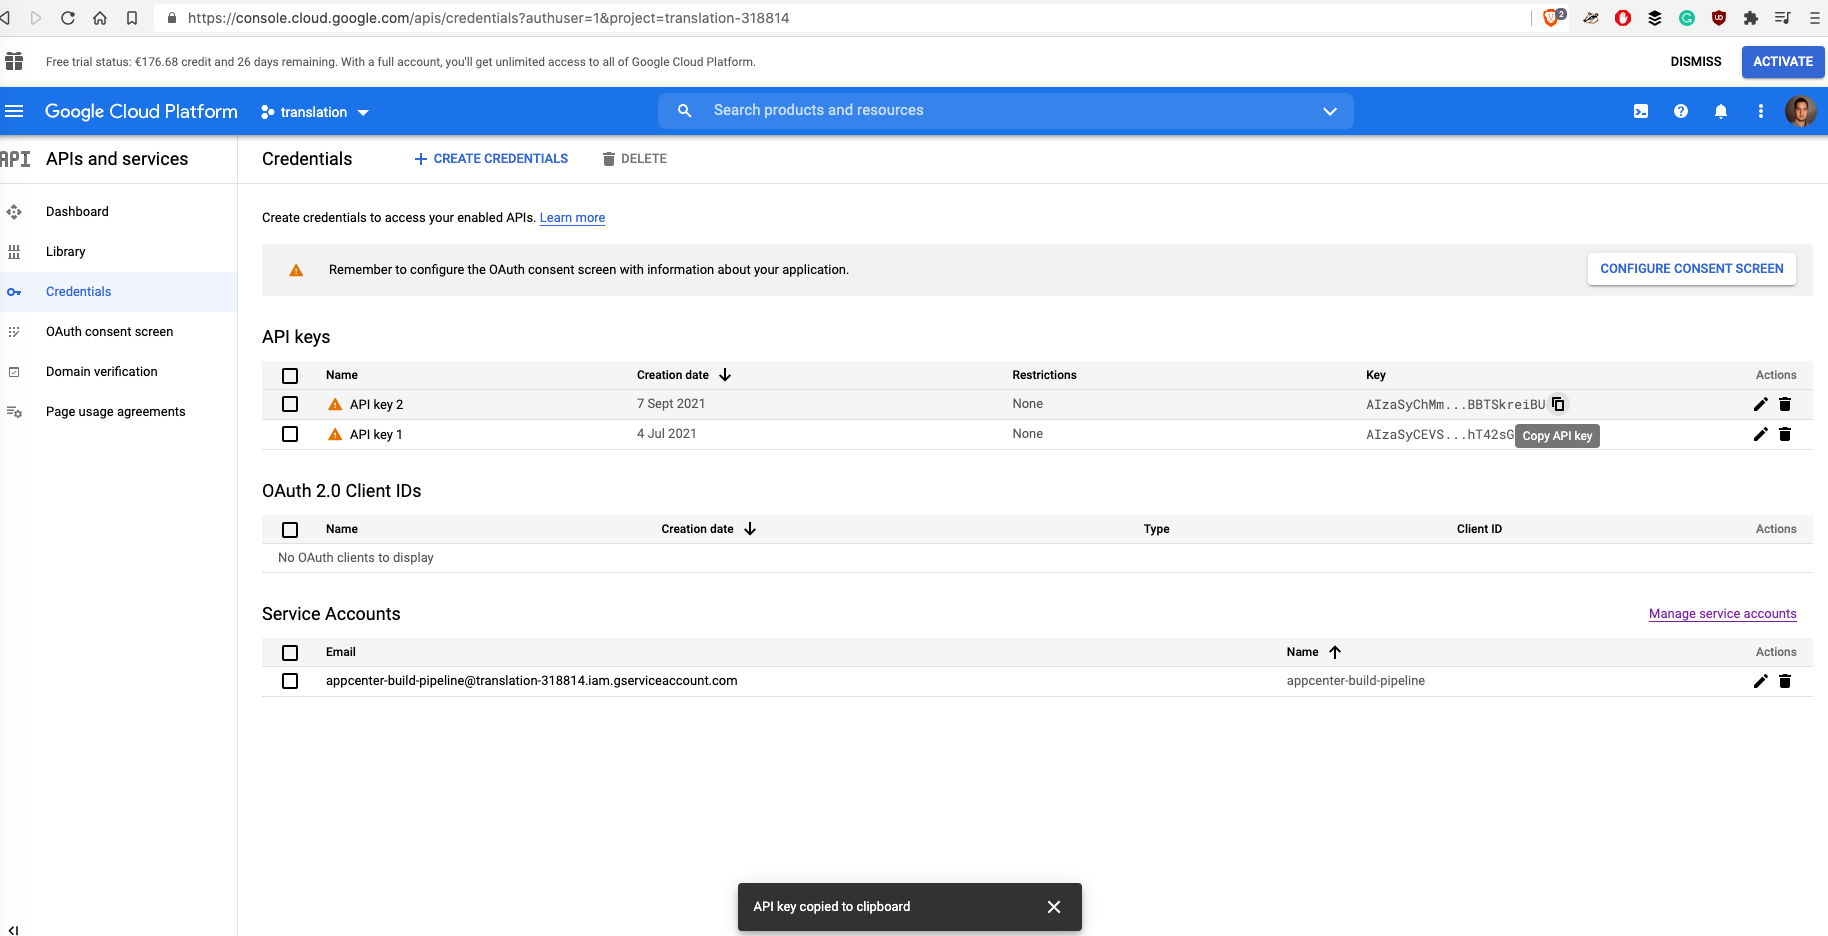Sort service accounts by Name arrow
Screen dimensions: 1828x936
[x=1335, y=652]
